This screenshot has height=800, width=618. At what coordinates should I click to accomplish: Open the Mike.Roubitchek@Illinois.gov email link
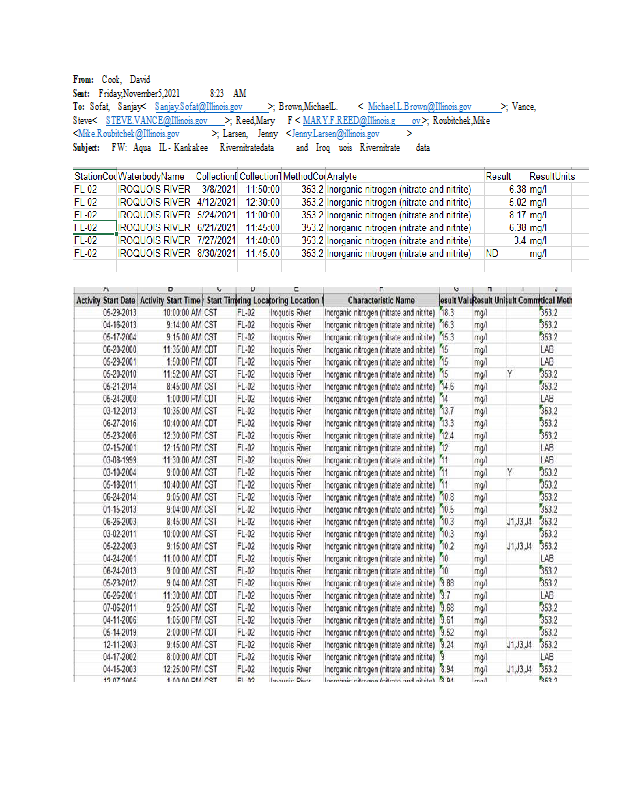129,133
